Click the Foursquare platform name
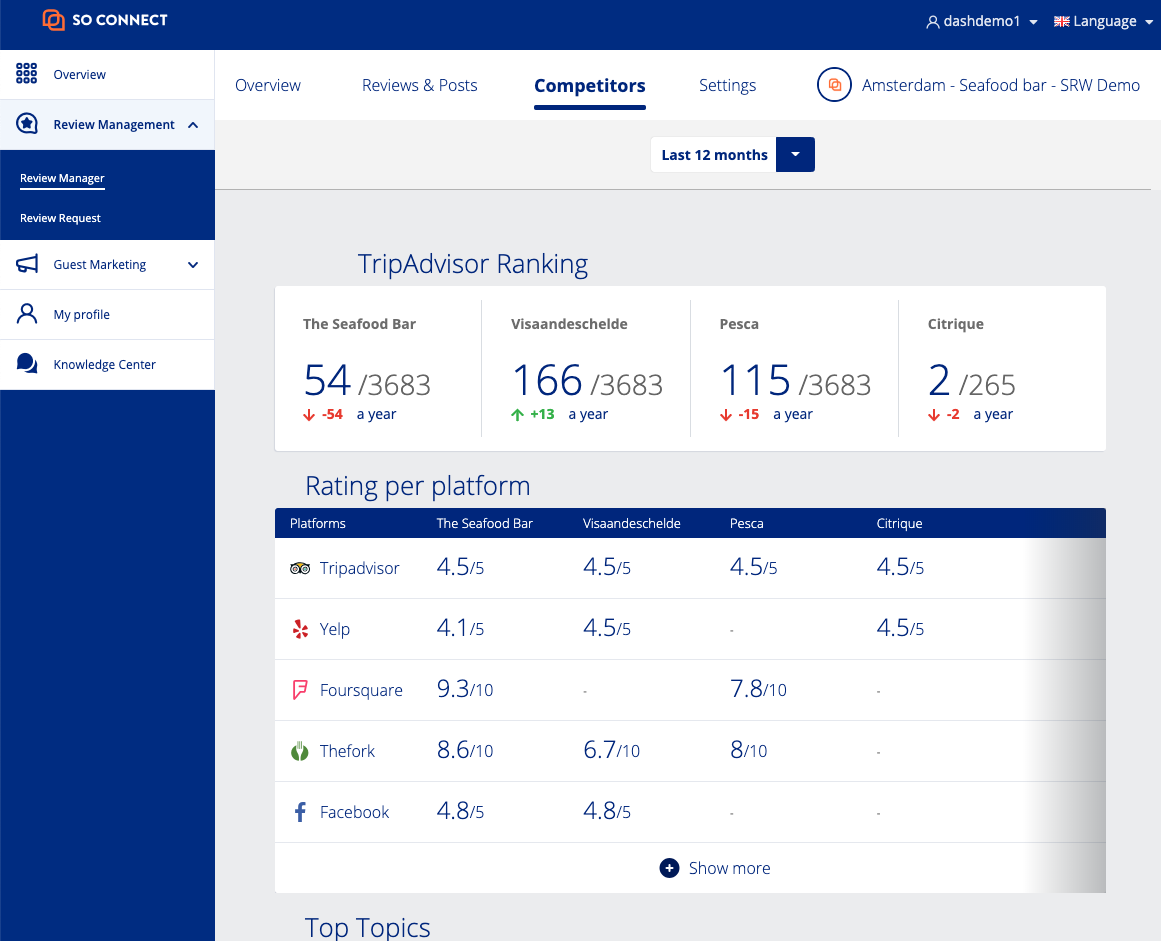Viewport: 1161px width, 941px height. (361, 690)
